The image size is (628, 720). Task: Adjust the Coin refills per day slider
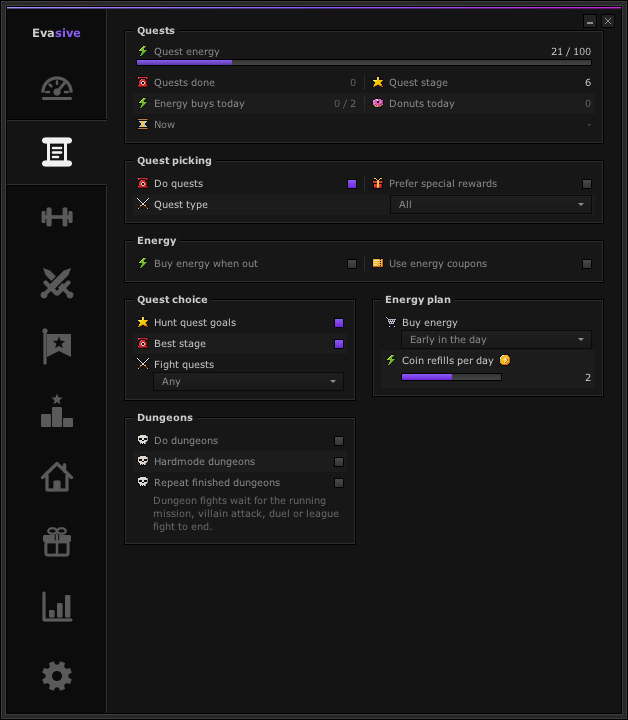point(451,377)
